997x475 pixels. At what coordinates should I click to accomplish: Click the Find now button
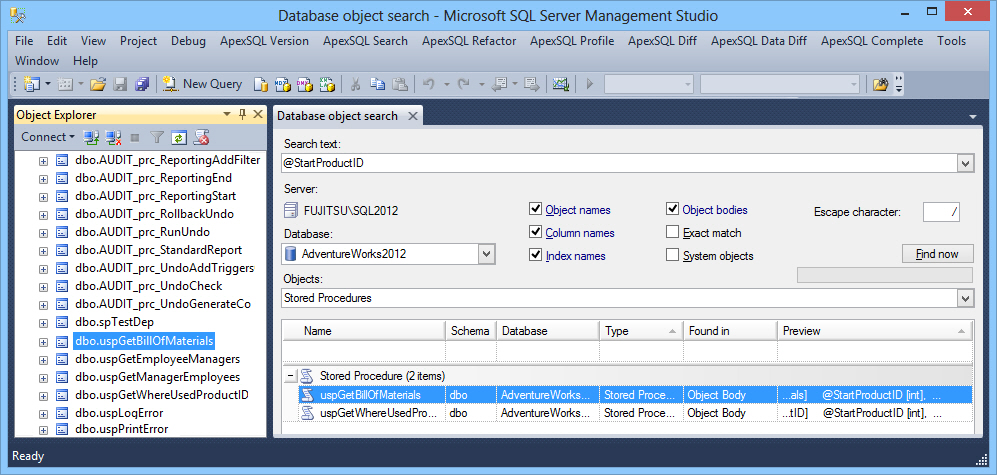click(x=937, y=254)
